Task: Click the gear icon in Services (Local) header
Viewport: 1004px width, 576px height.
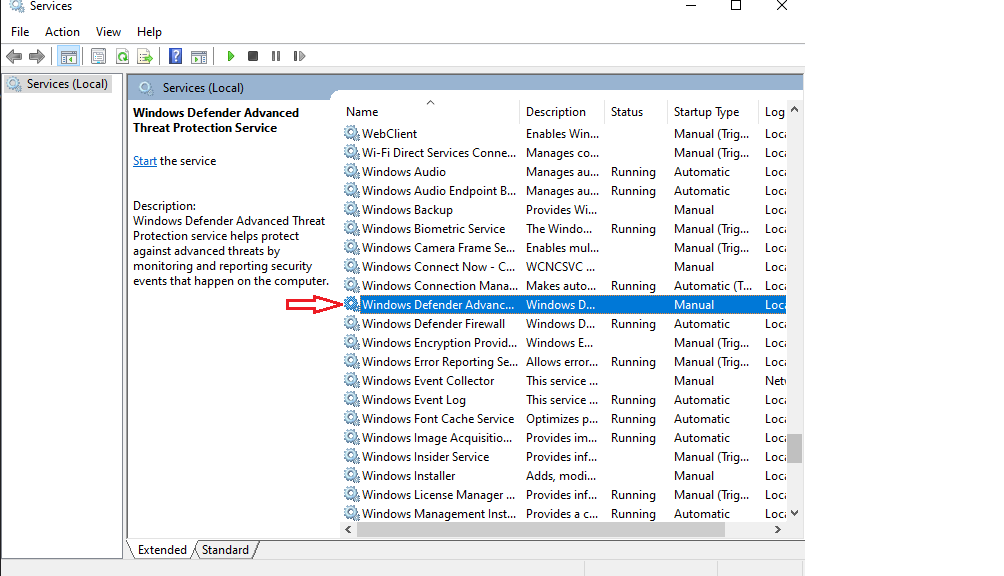Action: (146, 88)
